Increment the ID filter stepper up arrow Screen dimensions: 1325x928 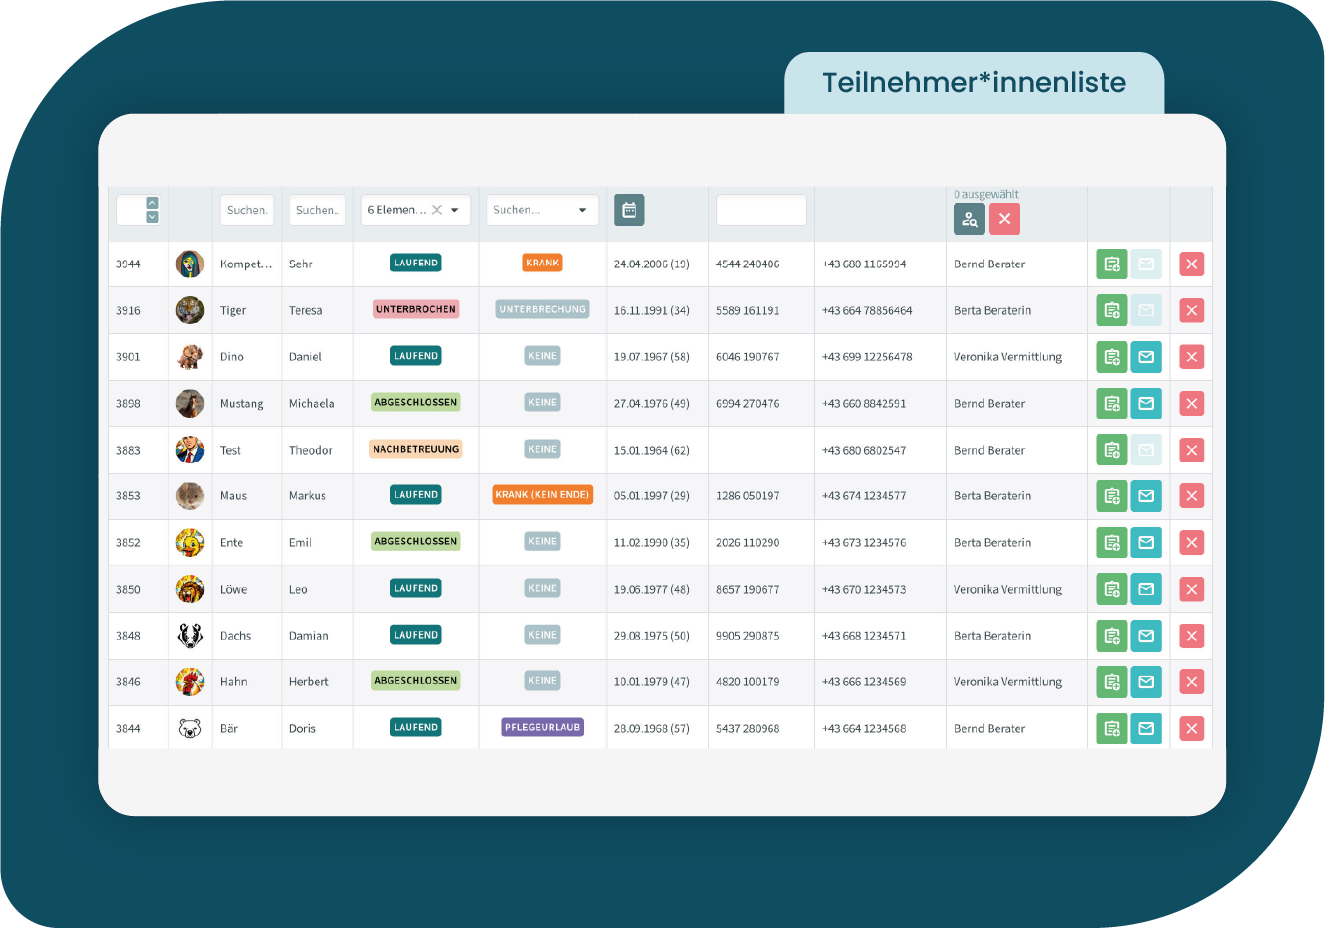[153, 203]
